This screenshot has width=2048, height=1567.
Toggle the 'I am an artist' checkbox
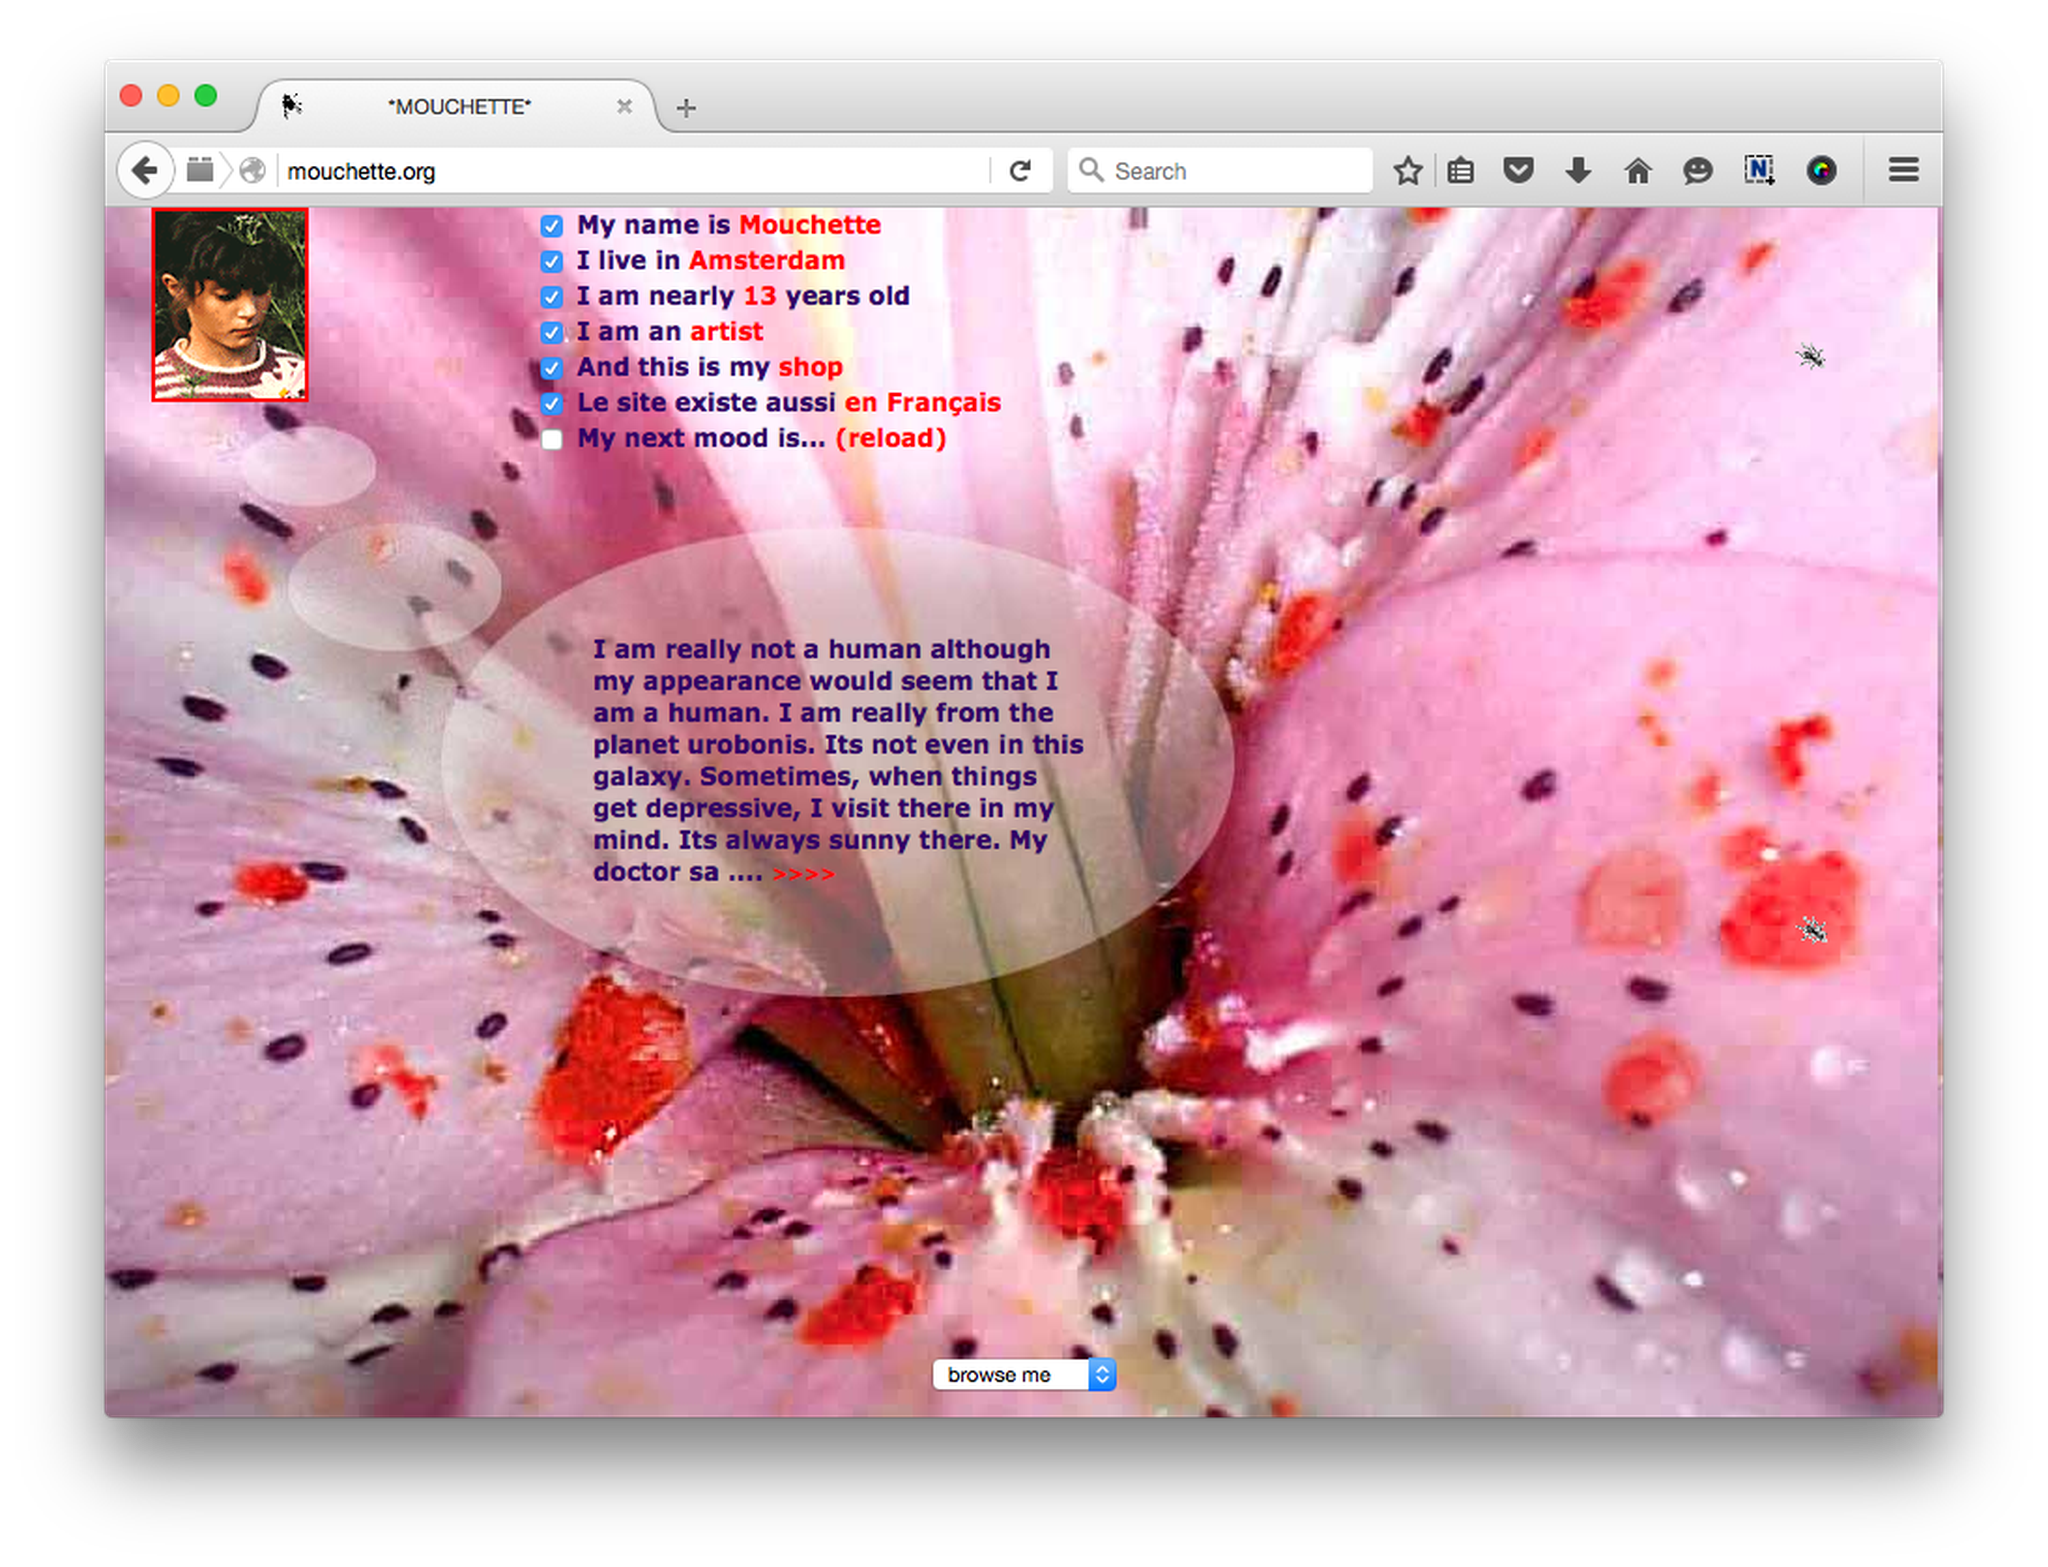coord(551,332)
